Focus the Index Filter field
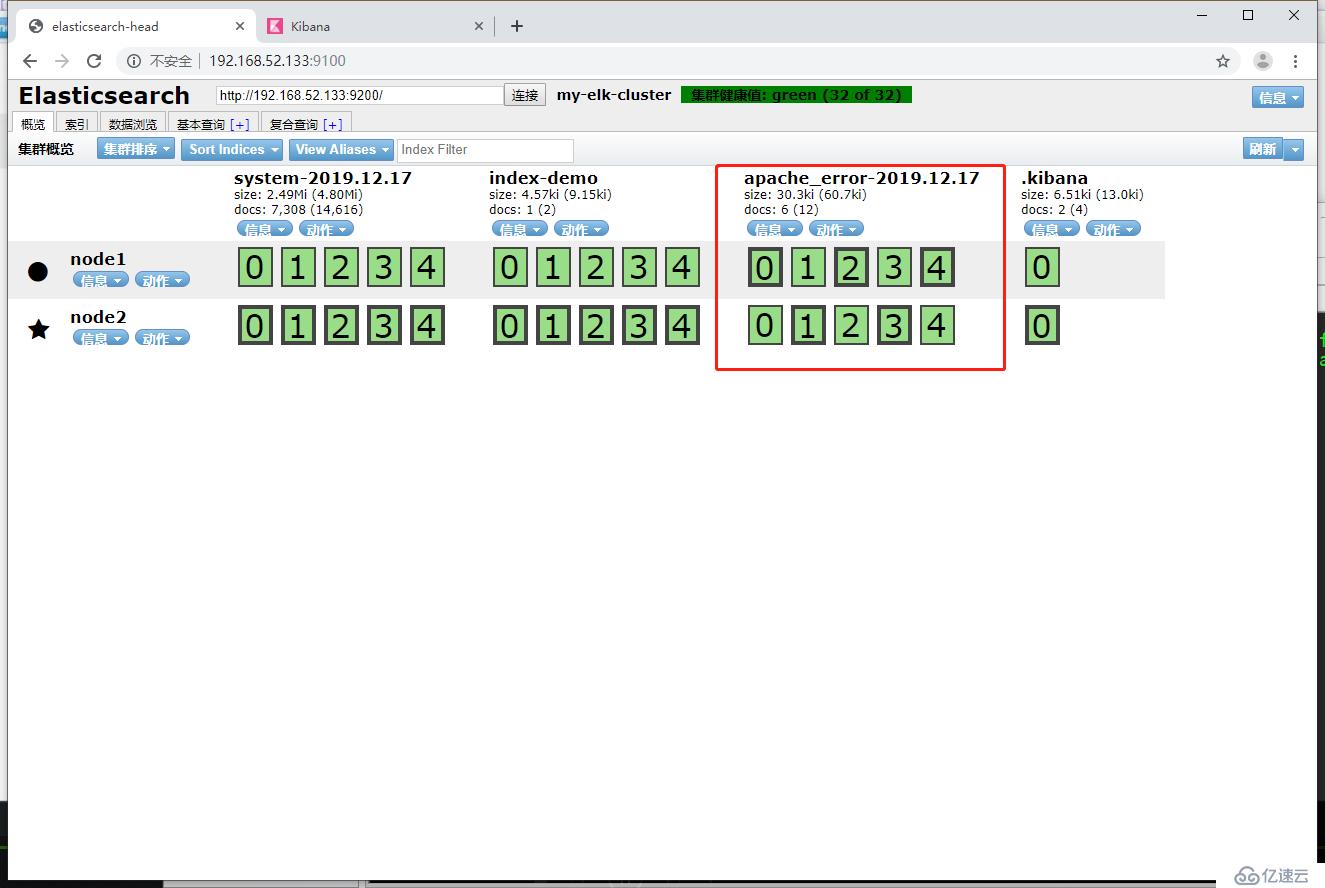The image size is (1325, 888). (x=485, y=149)
